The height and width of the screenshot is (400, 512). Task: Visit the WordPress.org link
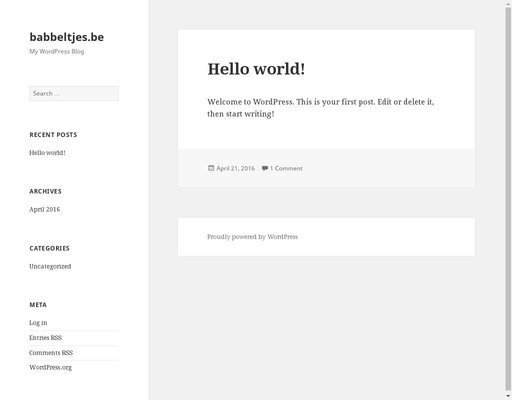click(50, 367)
